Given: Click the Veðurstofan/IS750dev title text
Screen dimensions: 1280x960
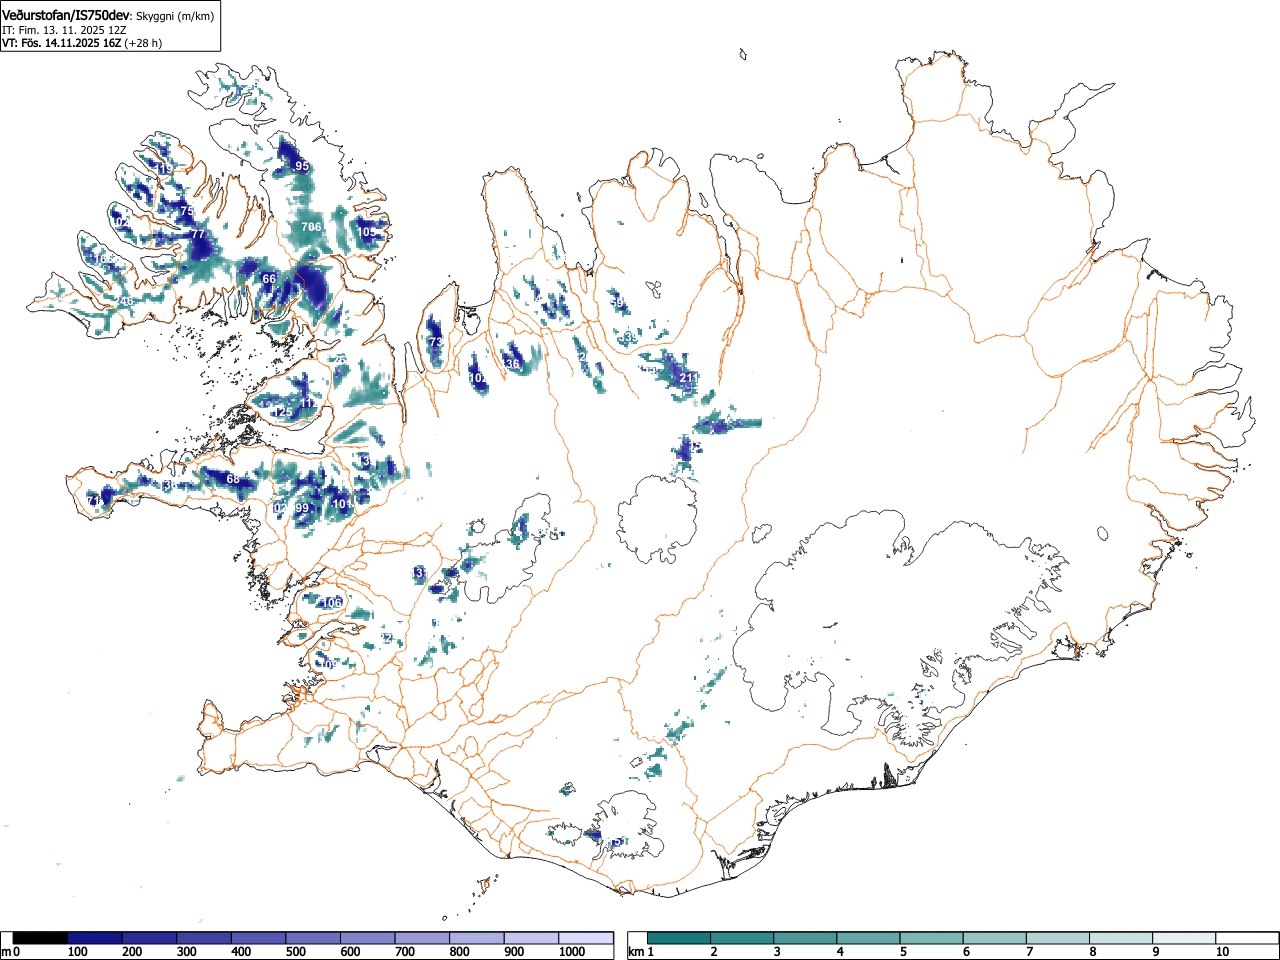Looking at the screenshot, I should click(x=66, y=14).
